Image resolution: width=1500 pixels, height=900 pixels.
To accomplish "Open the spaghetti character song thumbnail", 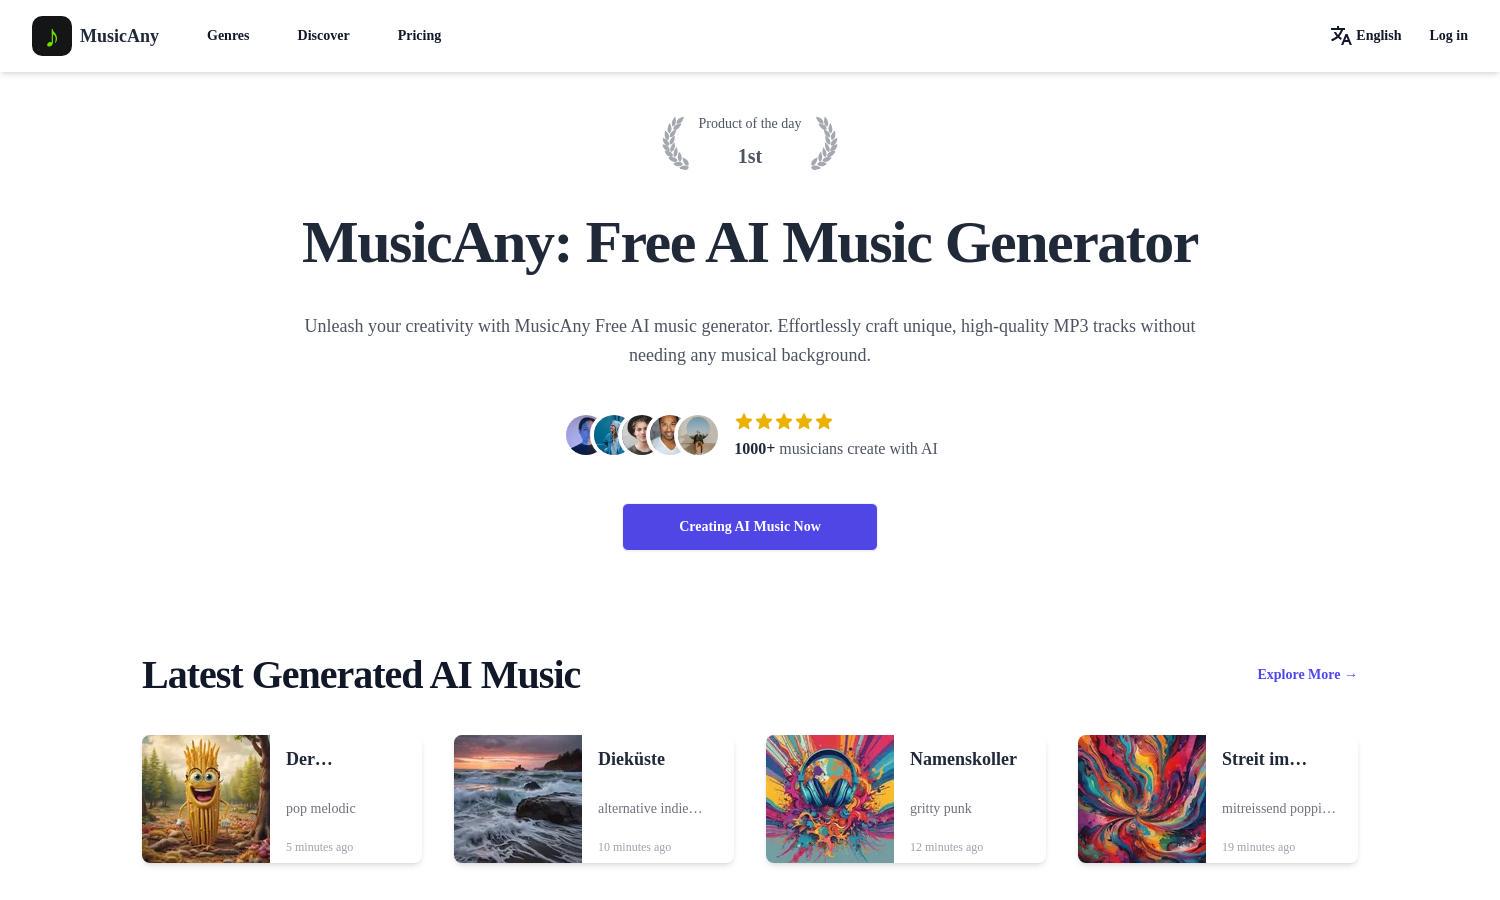I will tap(206, 799).
